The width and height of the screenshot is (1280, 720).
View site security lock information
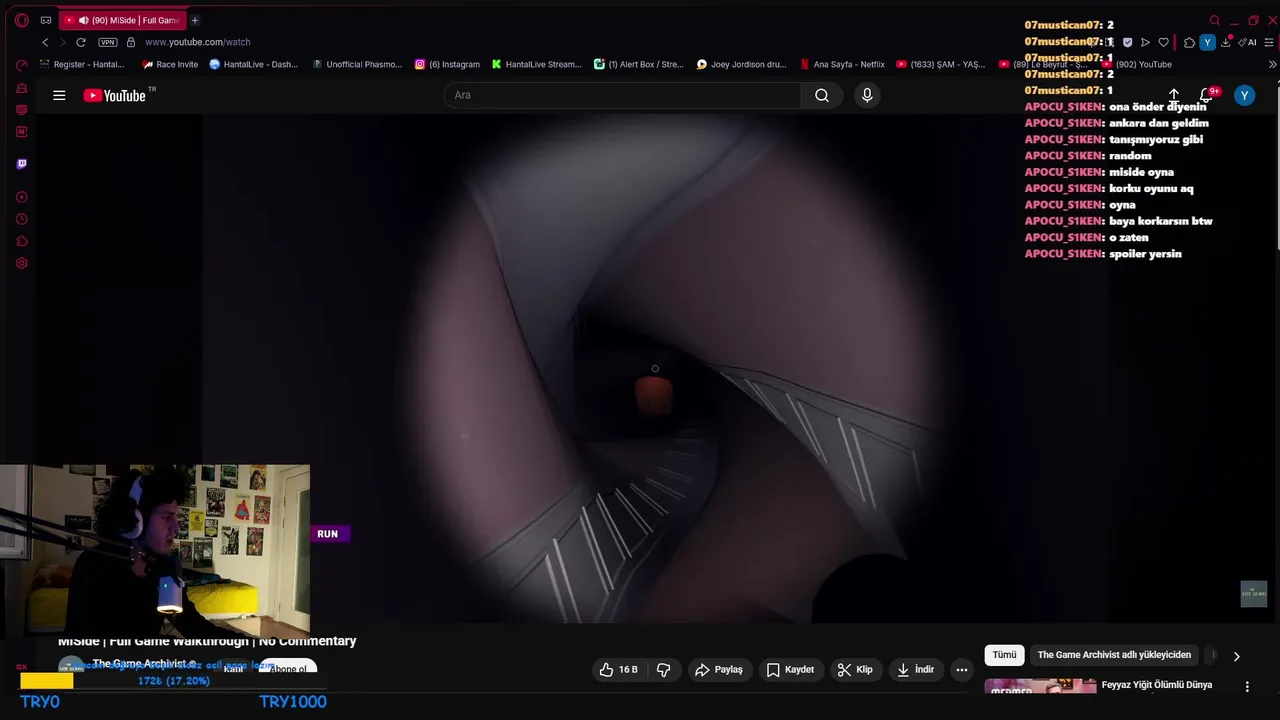[x=131, y=42]
